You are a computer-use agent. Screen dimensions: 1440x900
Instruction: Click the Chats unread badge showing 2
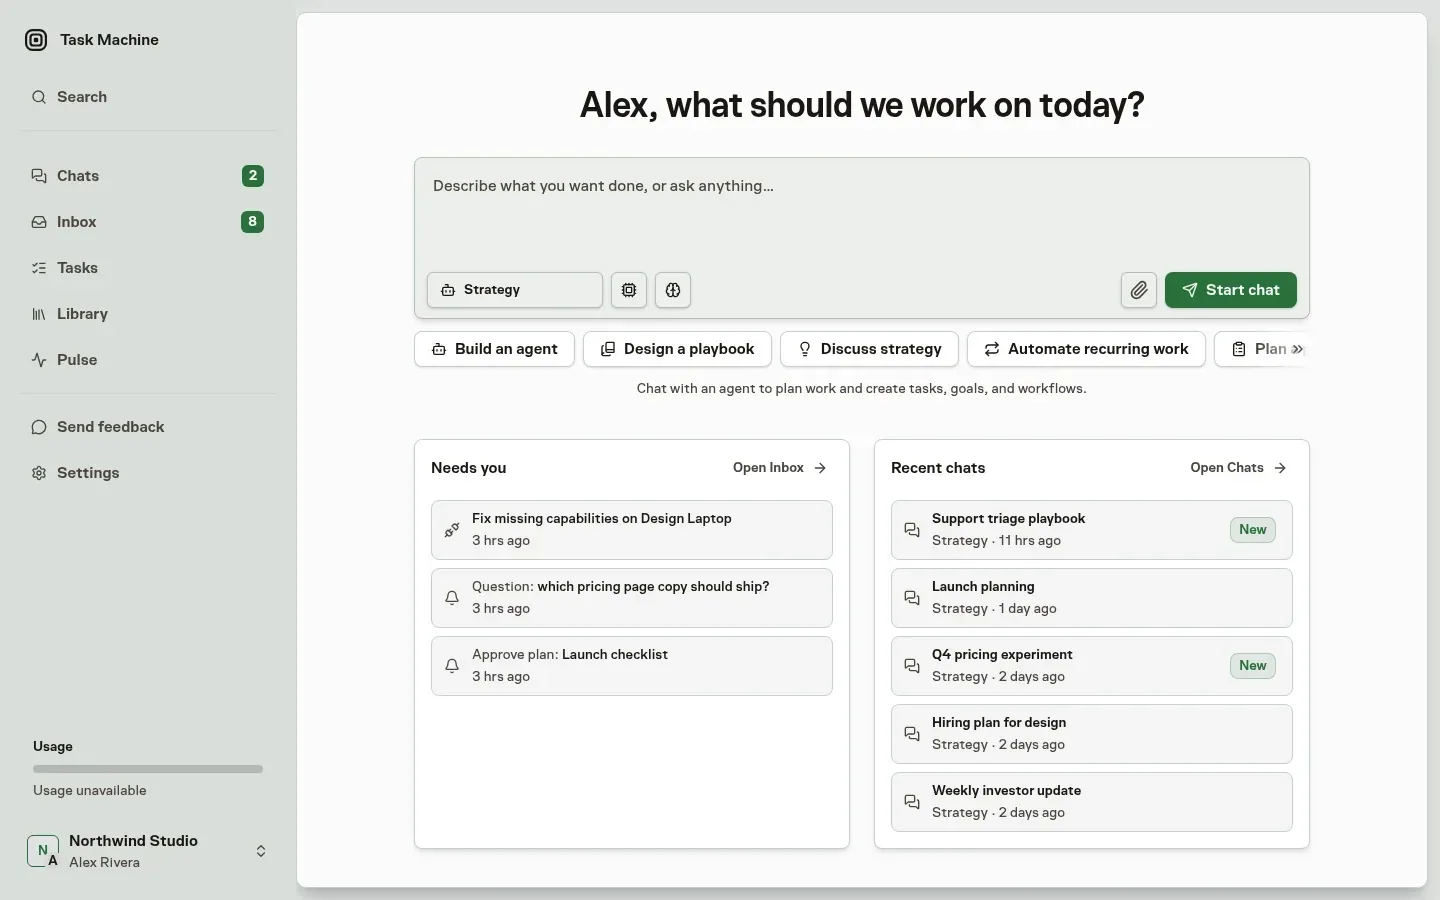[x=253, y=176]
